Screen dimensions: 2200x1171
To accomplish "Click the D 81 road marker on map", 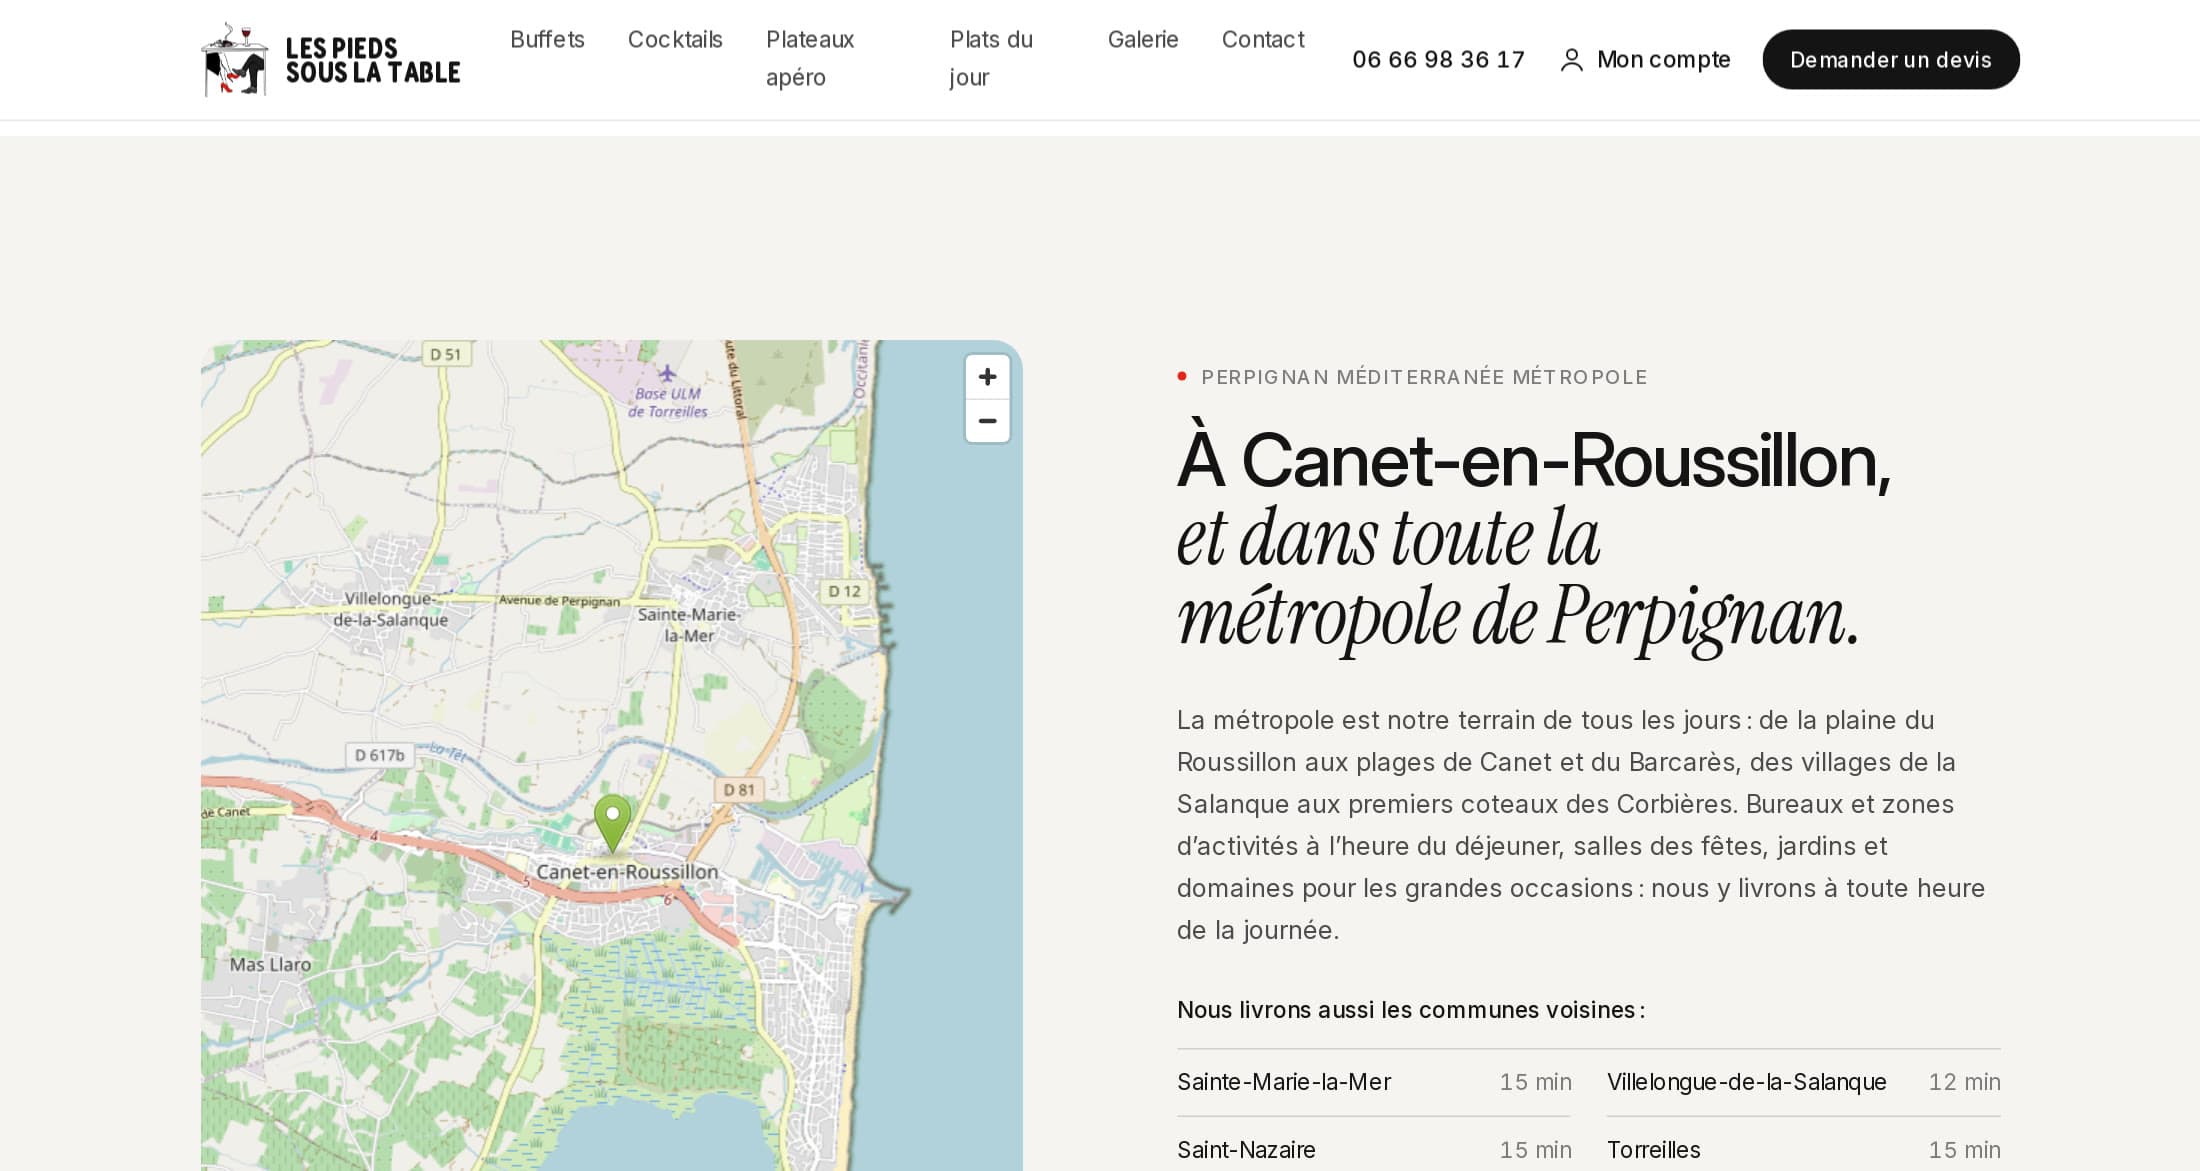I will pos(739,790).
